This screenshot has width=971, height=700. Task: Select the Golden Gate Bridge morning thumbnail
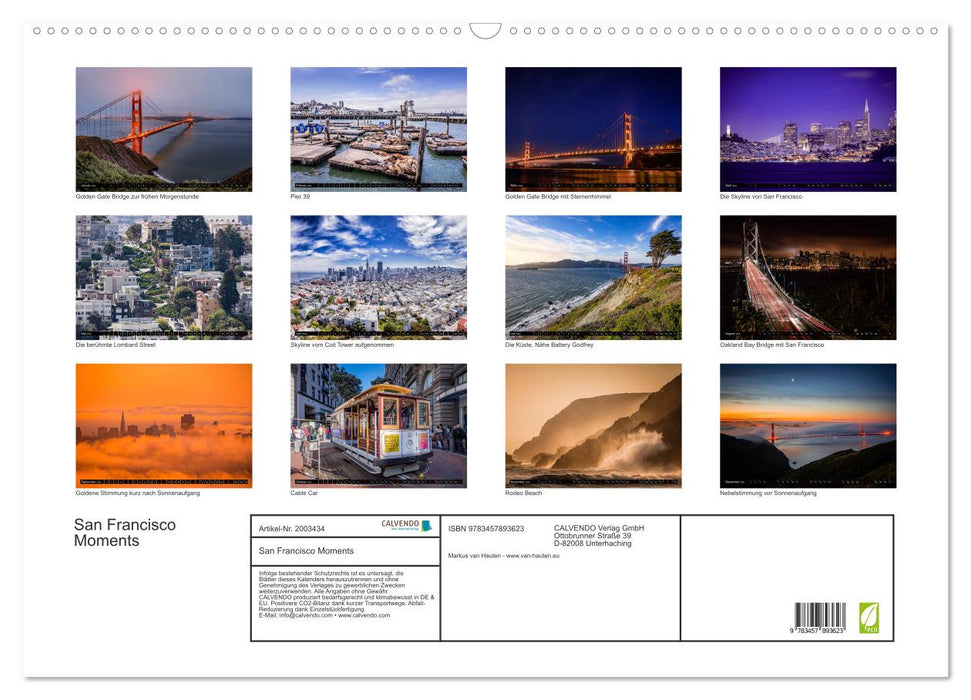click(163, 128)
